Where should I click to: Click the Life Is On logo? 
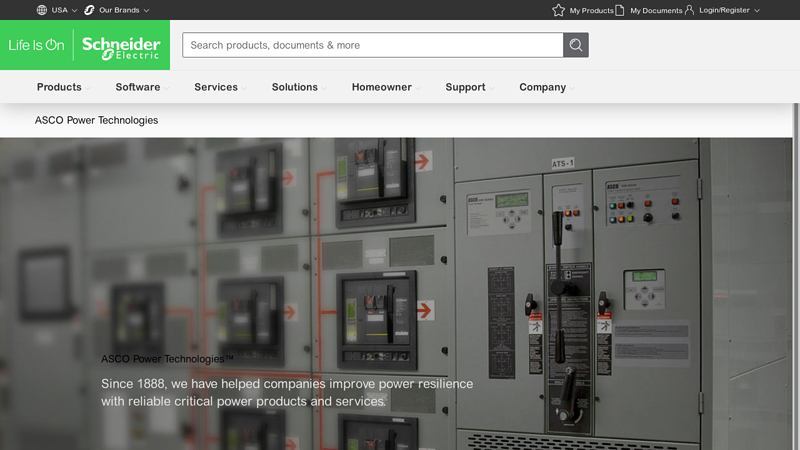pyautogui.click(x=36, y=45)
